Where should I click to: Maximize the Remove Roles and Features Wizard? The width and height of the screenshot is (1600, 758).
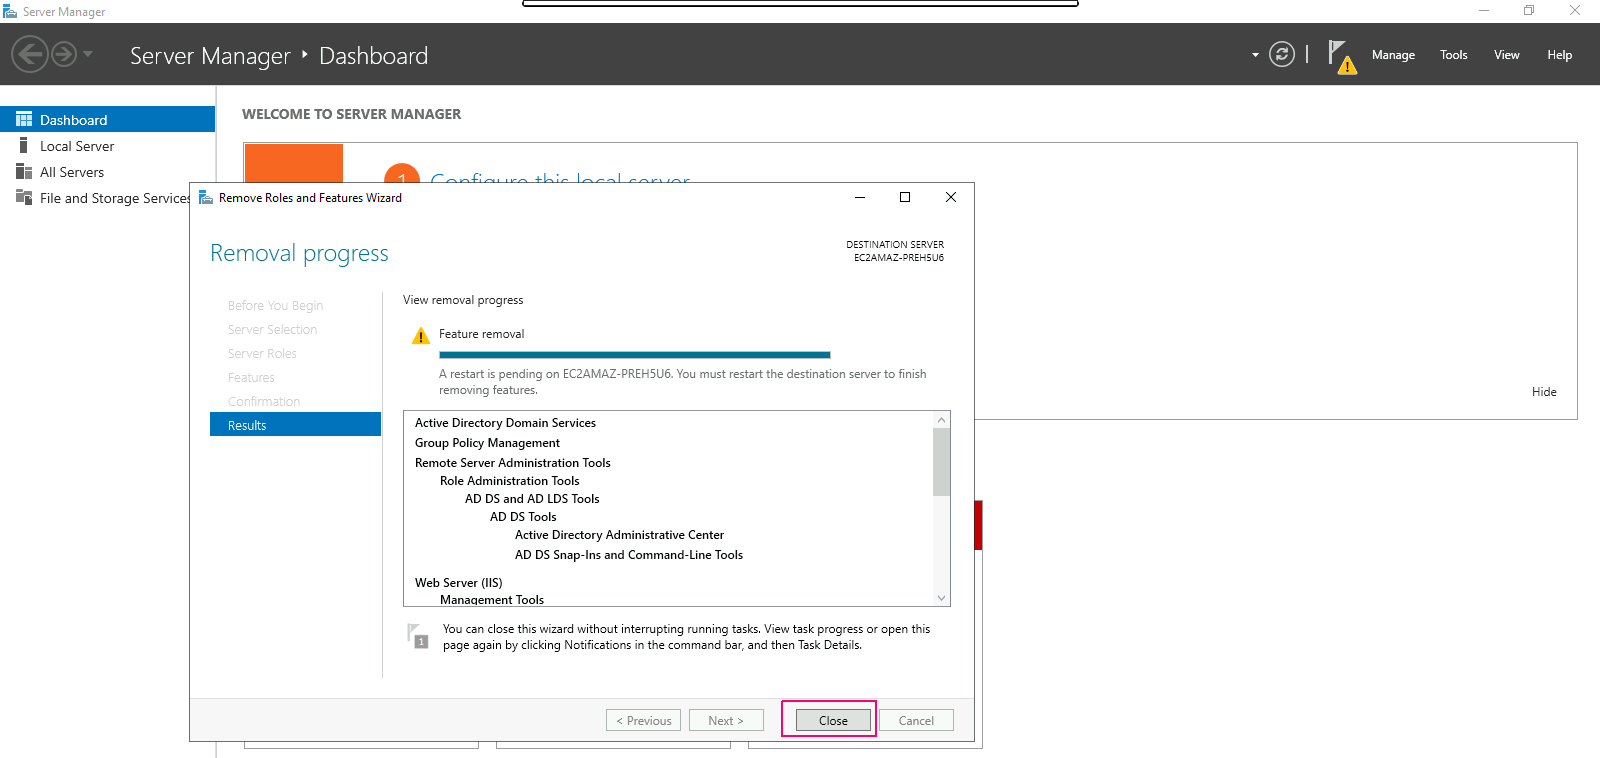tap(905, 197)
